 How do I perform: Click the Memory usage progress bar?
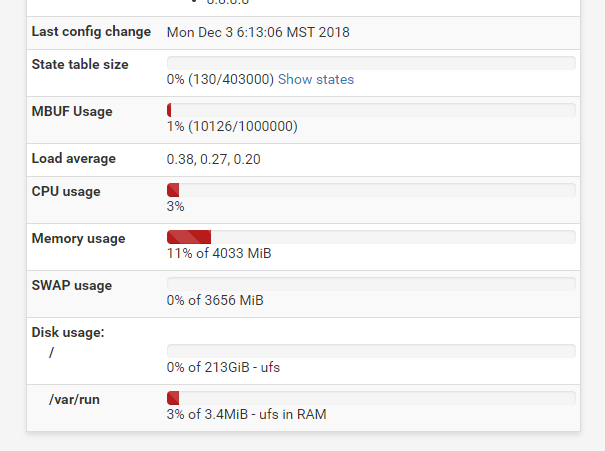click(371, 237)
